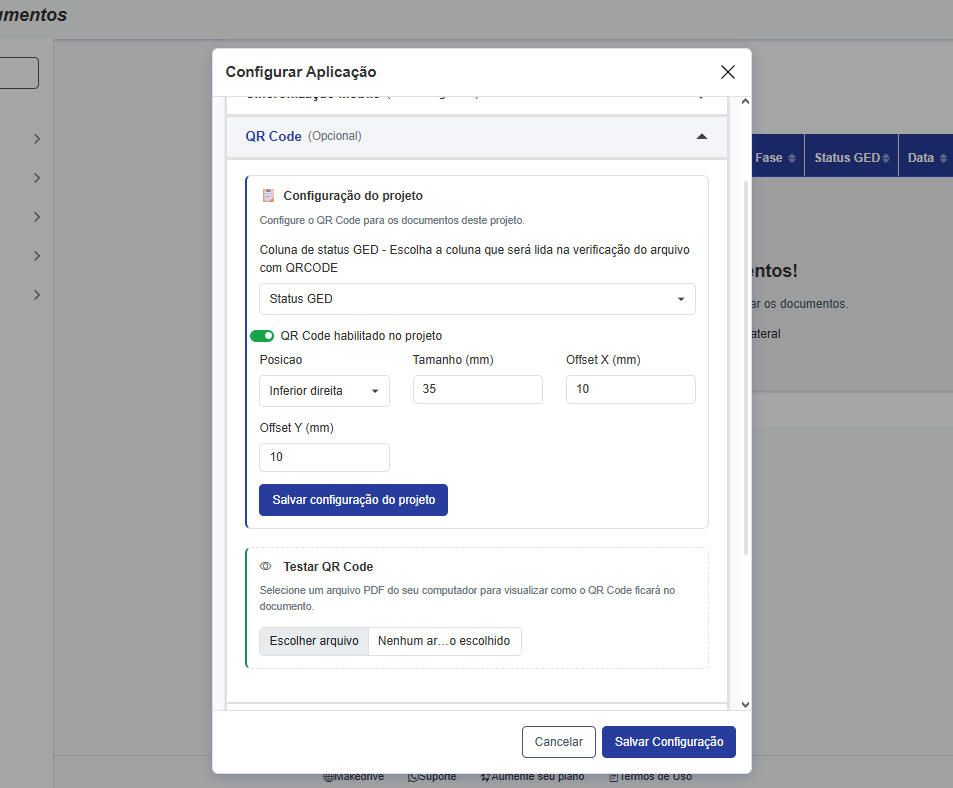Open the Posicao dropdown showing Inferior direita

[x=324, y=391]
